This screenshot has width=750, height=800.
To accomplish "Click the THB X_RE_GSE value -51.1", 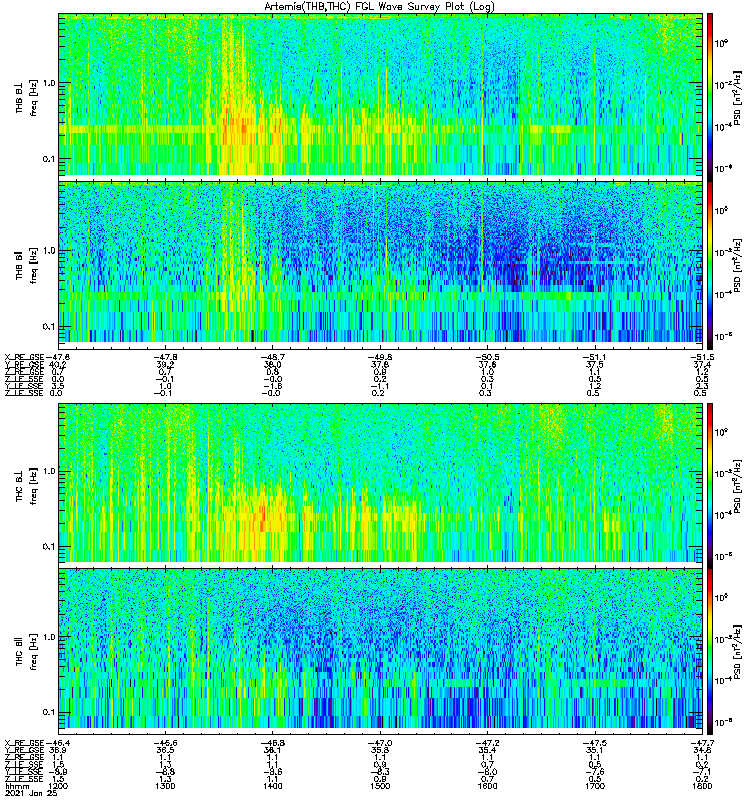I will (594, 357).
